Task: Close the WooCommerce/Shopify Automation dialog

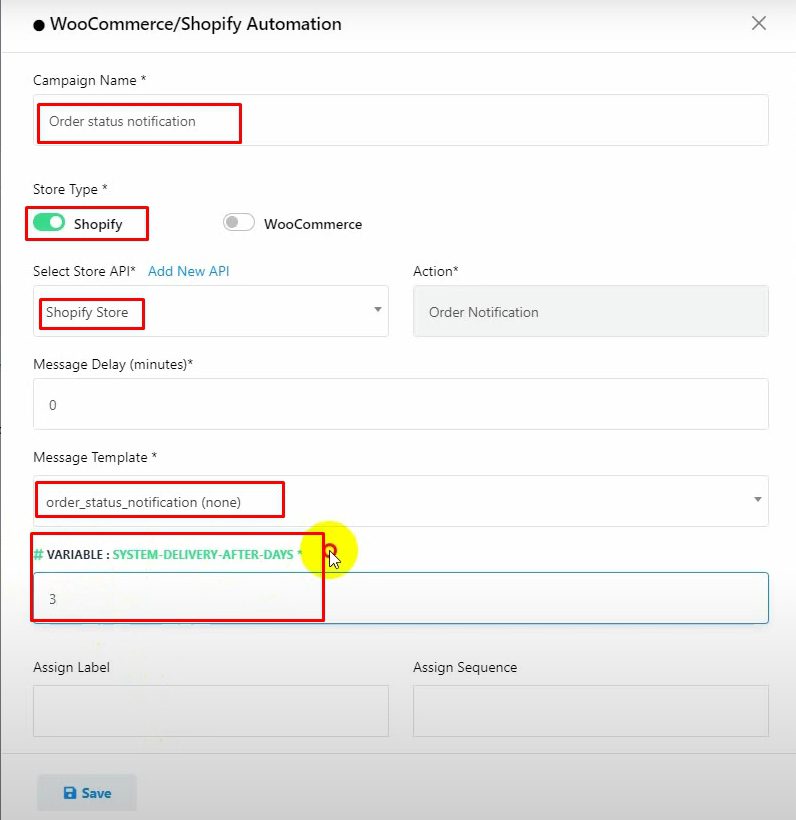Action: 759,23
